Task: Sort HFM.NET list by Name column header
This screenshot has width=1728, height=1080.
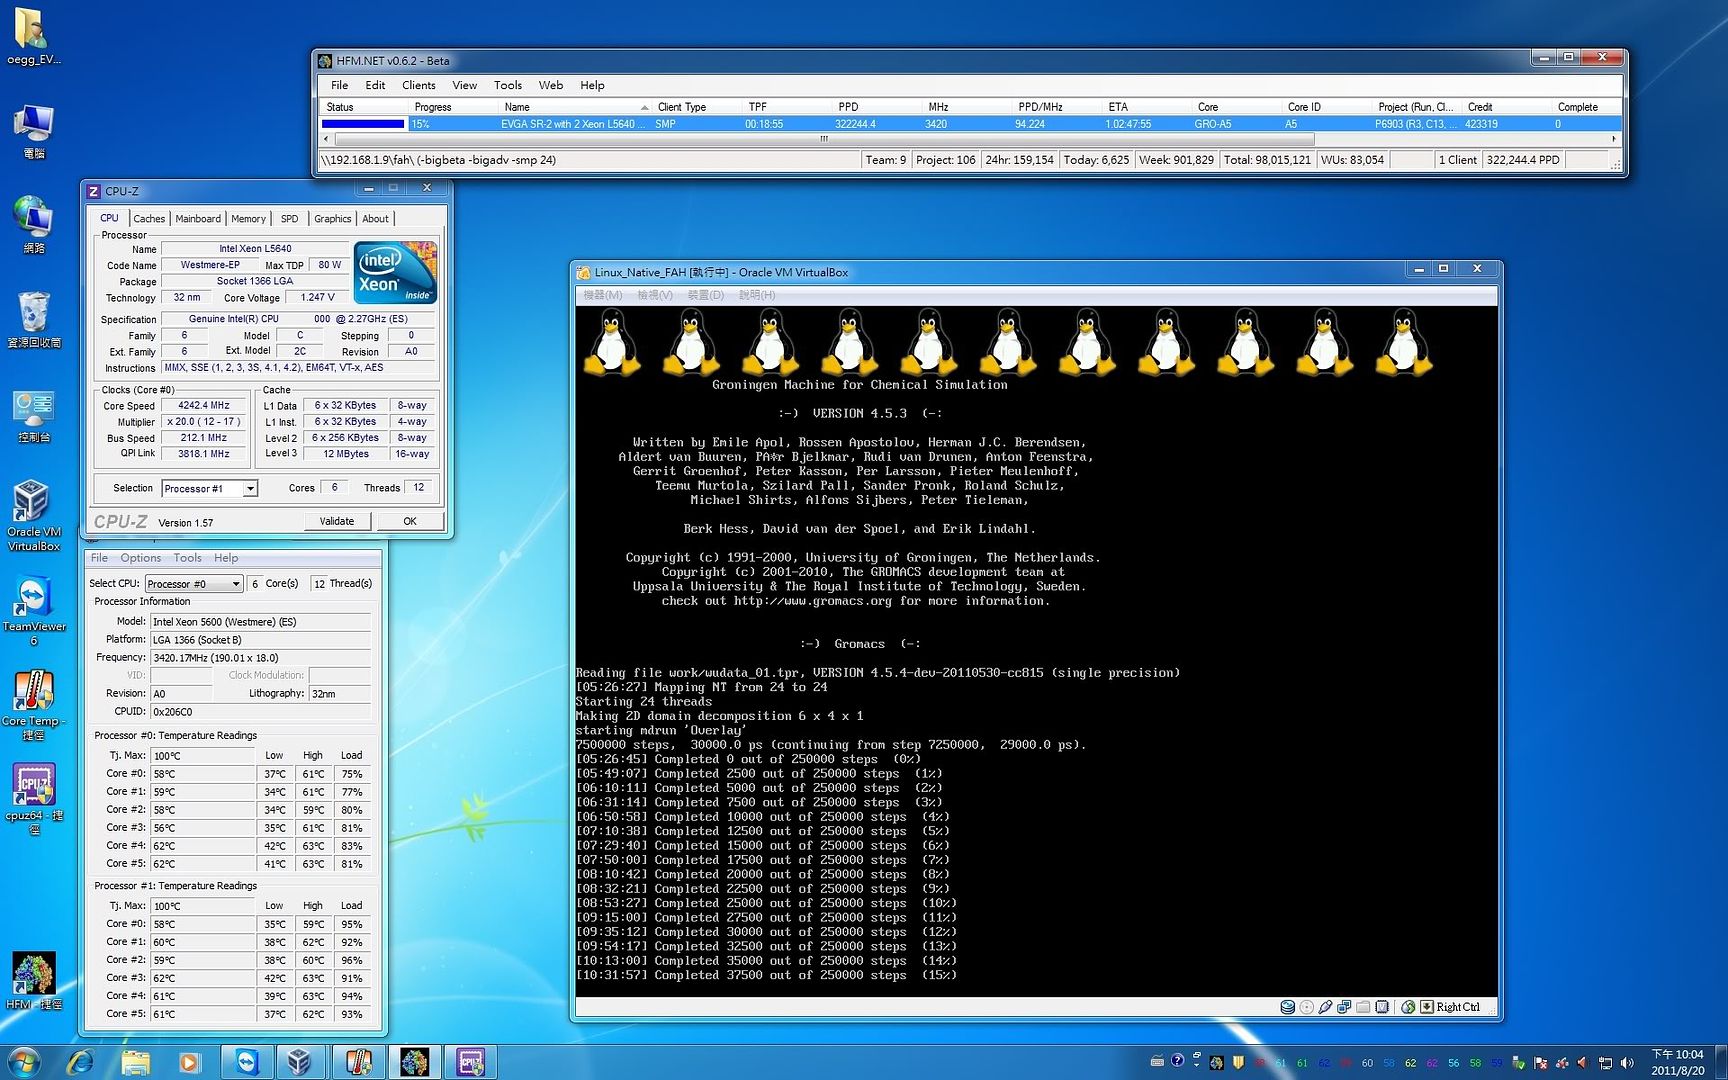Action: tap(575, 107)
